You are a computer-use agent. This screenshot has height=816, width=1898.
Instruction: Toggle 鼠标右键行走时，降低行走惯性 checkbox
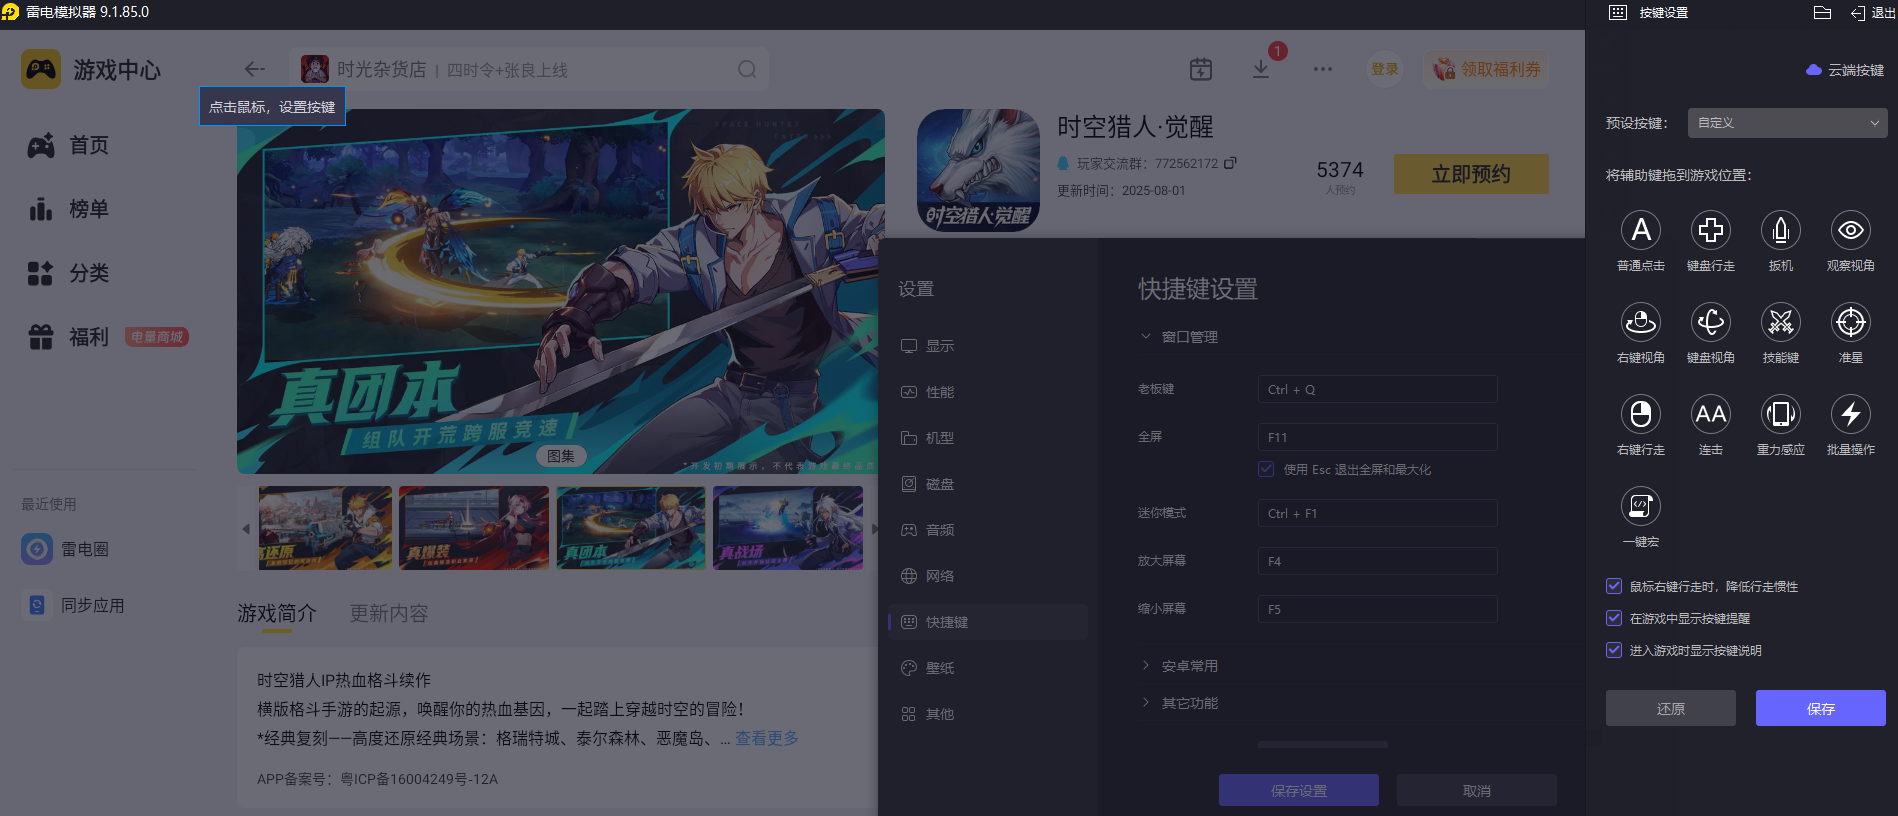(x=1614, y=586)
